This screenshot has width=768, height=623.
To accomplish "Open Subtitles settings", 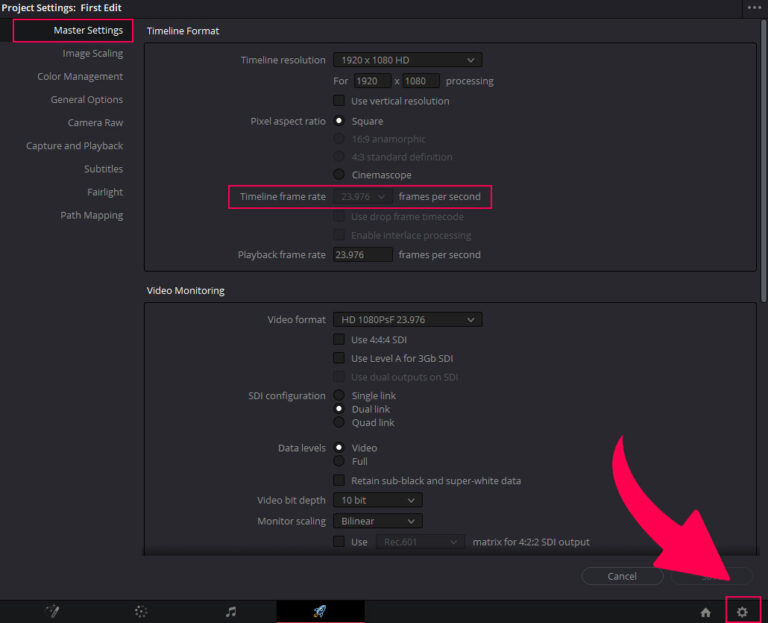I will coord(103,168).
